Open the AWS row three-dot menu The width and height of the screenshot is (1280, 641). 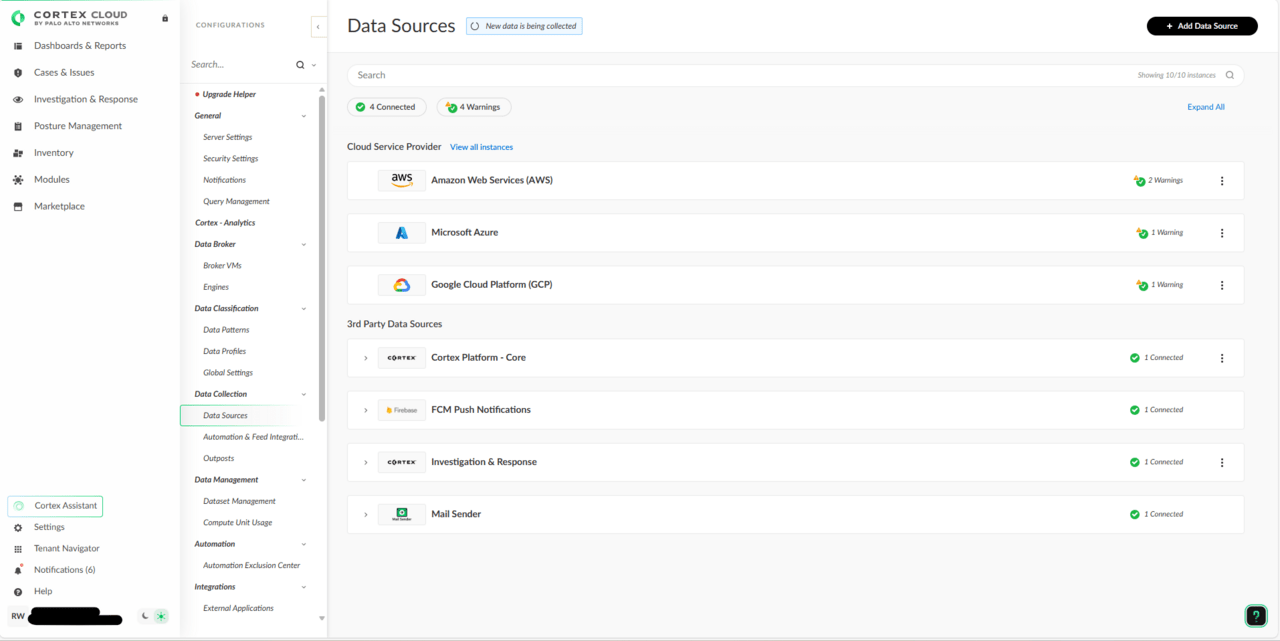pyautogui.click(x=1222, y=181)
